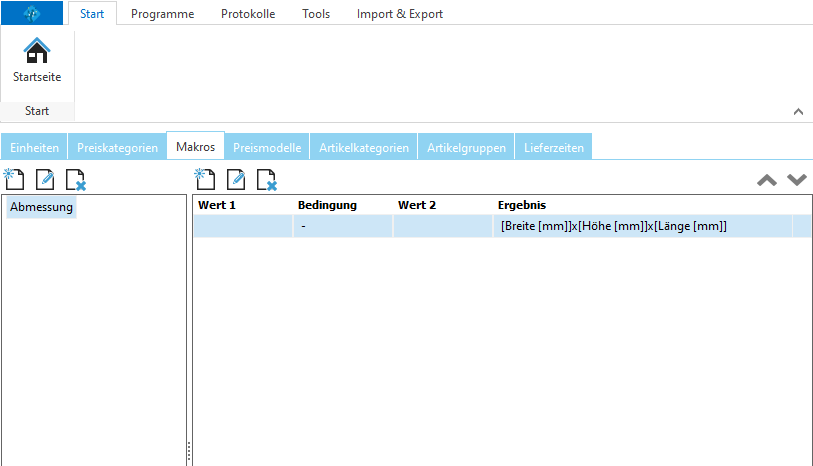Select the Breite x Höhe x Länge result row

tap(612, 227)
